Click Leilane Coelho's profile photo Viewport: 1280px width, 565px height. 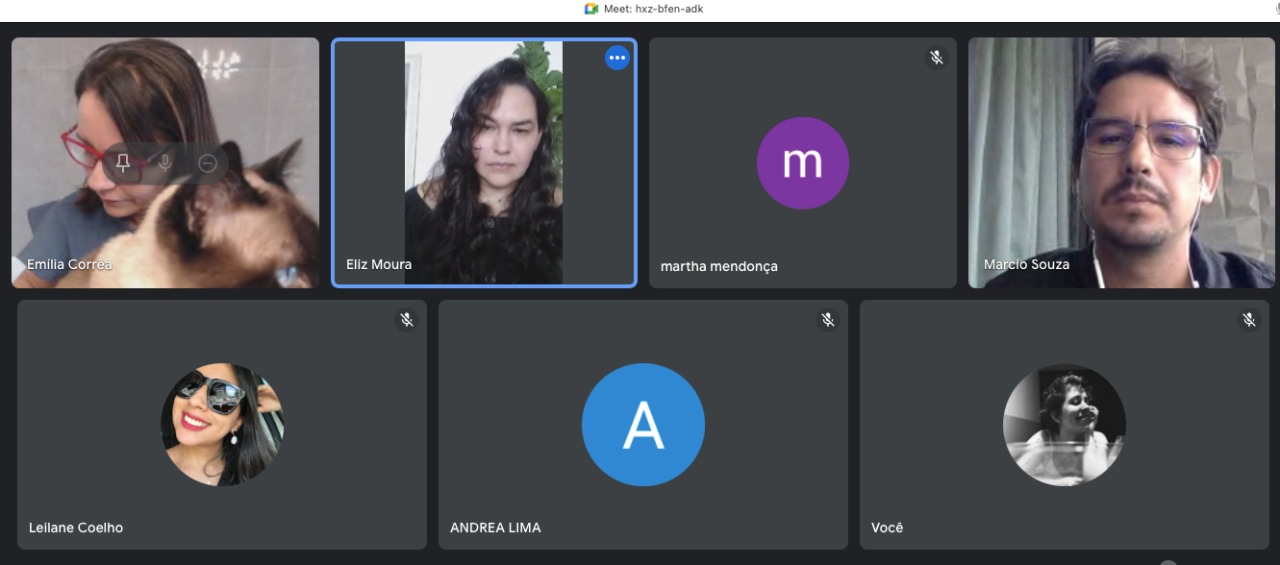pos(222,425)
